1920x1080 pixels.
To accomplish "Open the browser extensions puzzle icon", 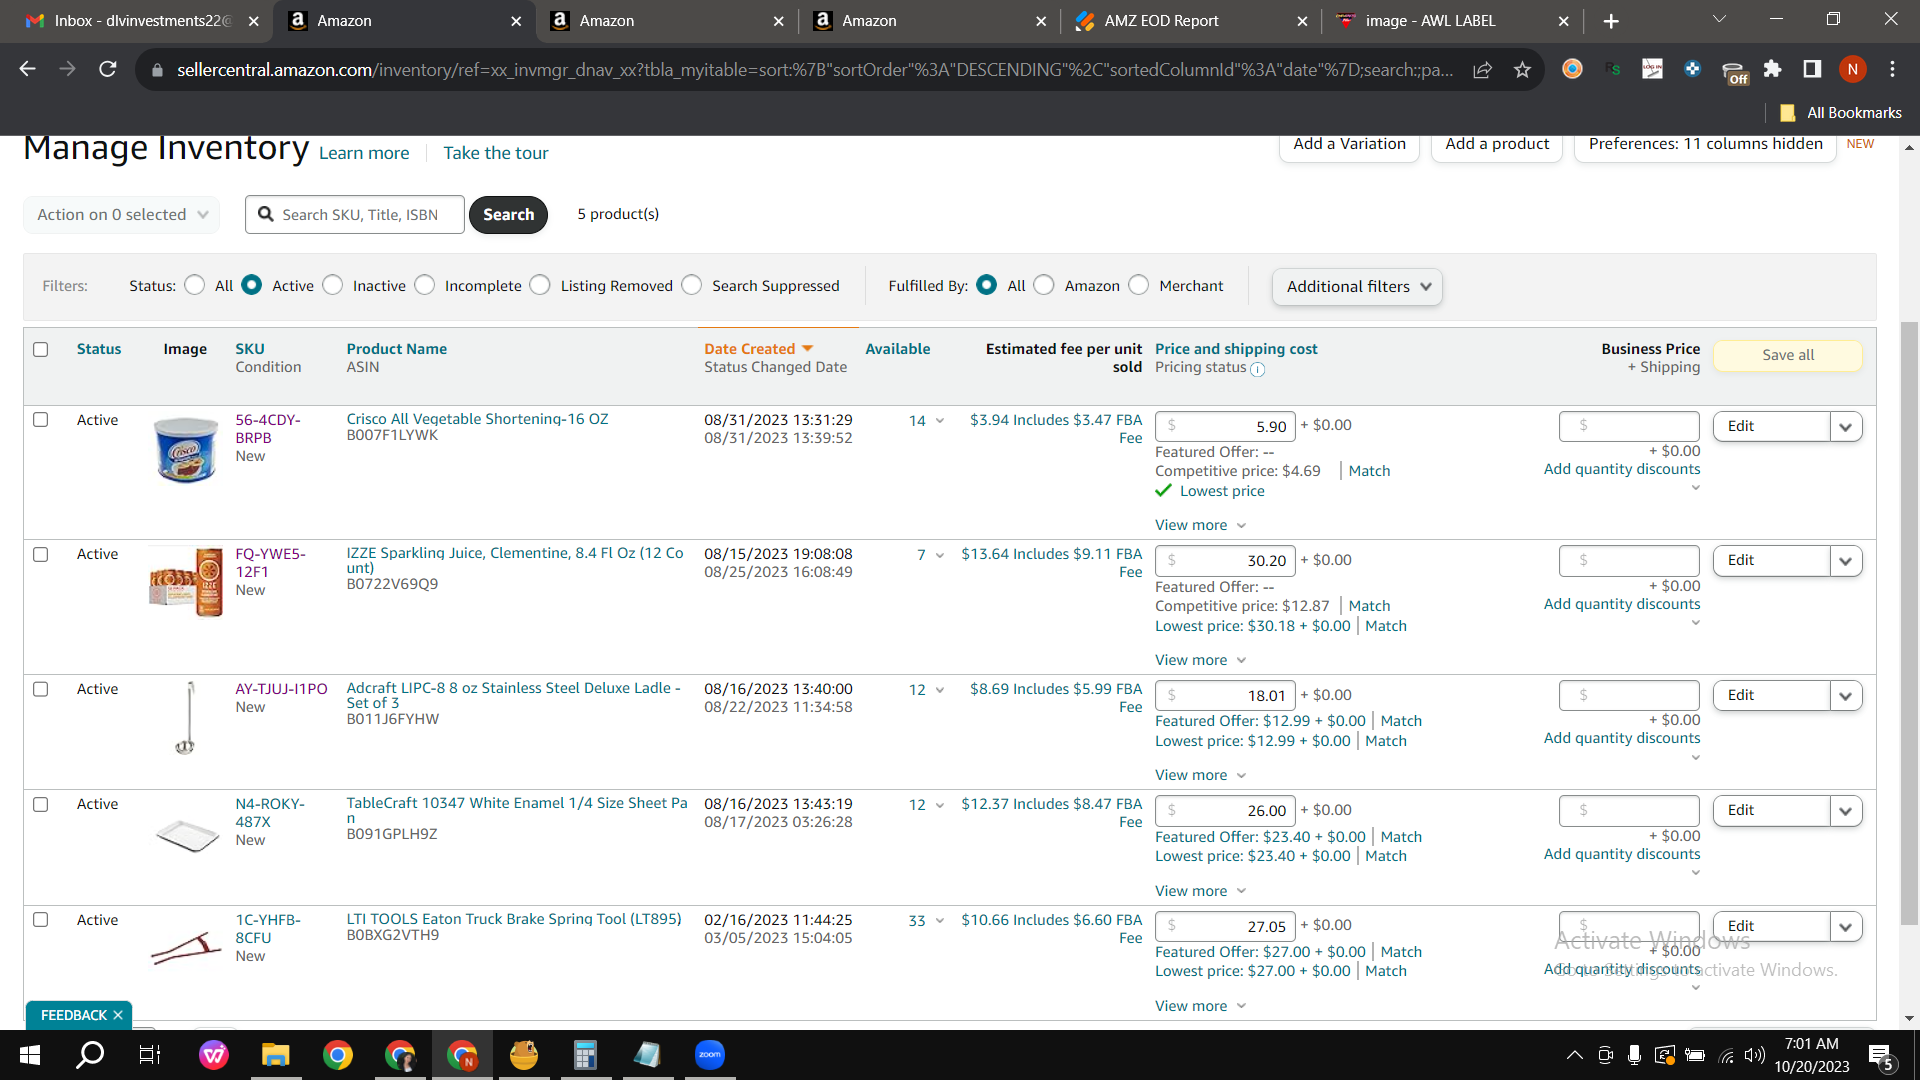I will pyautogui.click(x=1772, y=69).
